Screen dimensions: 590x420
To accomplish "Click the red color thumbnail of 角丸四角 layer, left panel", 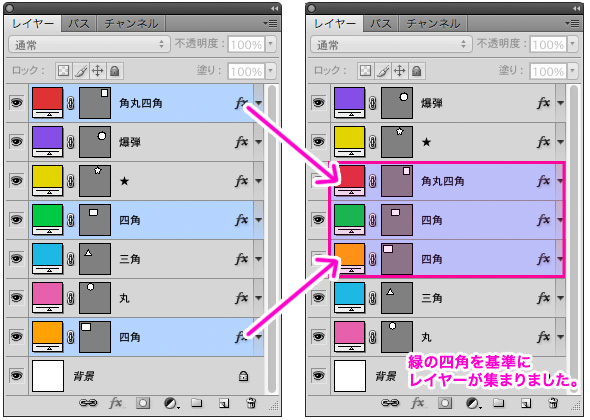I will (x=47, y=99).
